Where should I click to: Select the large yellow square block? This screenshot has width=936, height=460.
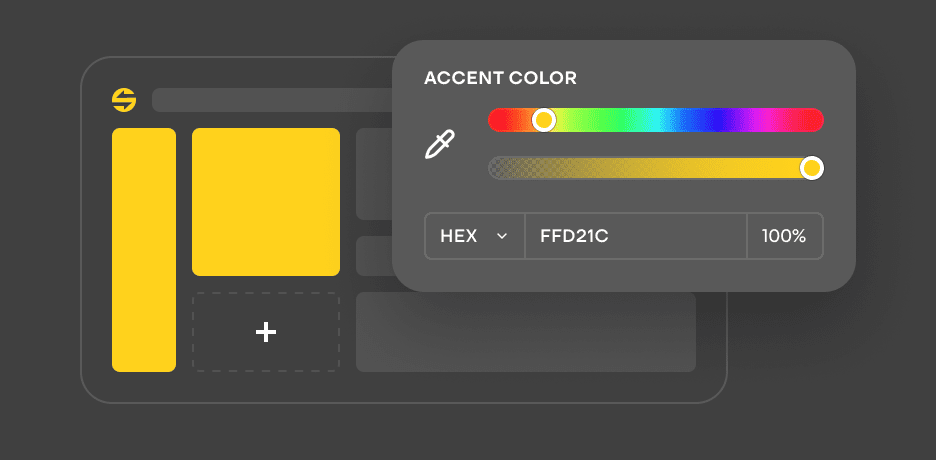[x=266, y=201]
